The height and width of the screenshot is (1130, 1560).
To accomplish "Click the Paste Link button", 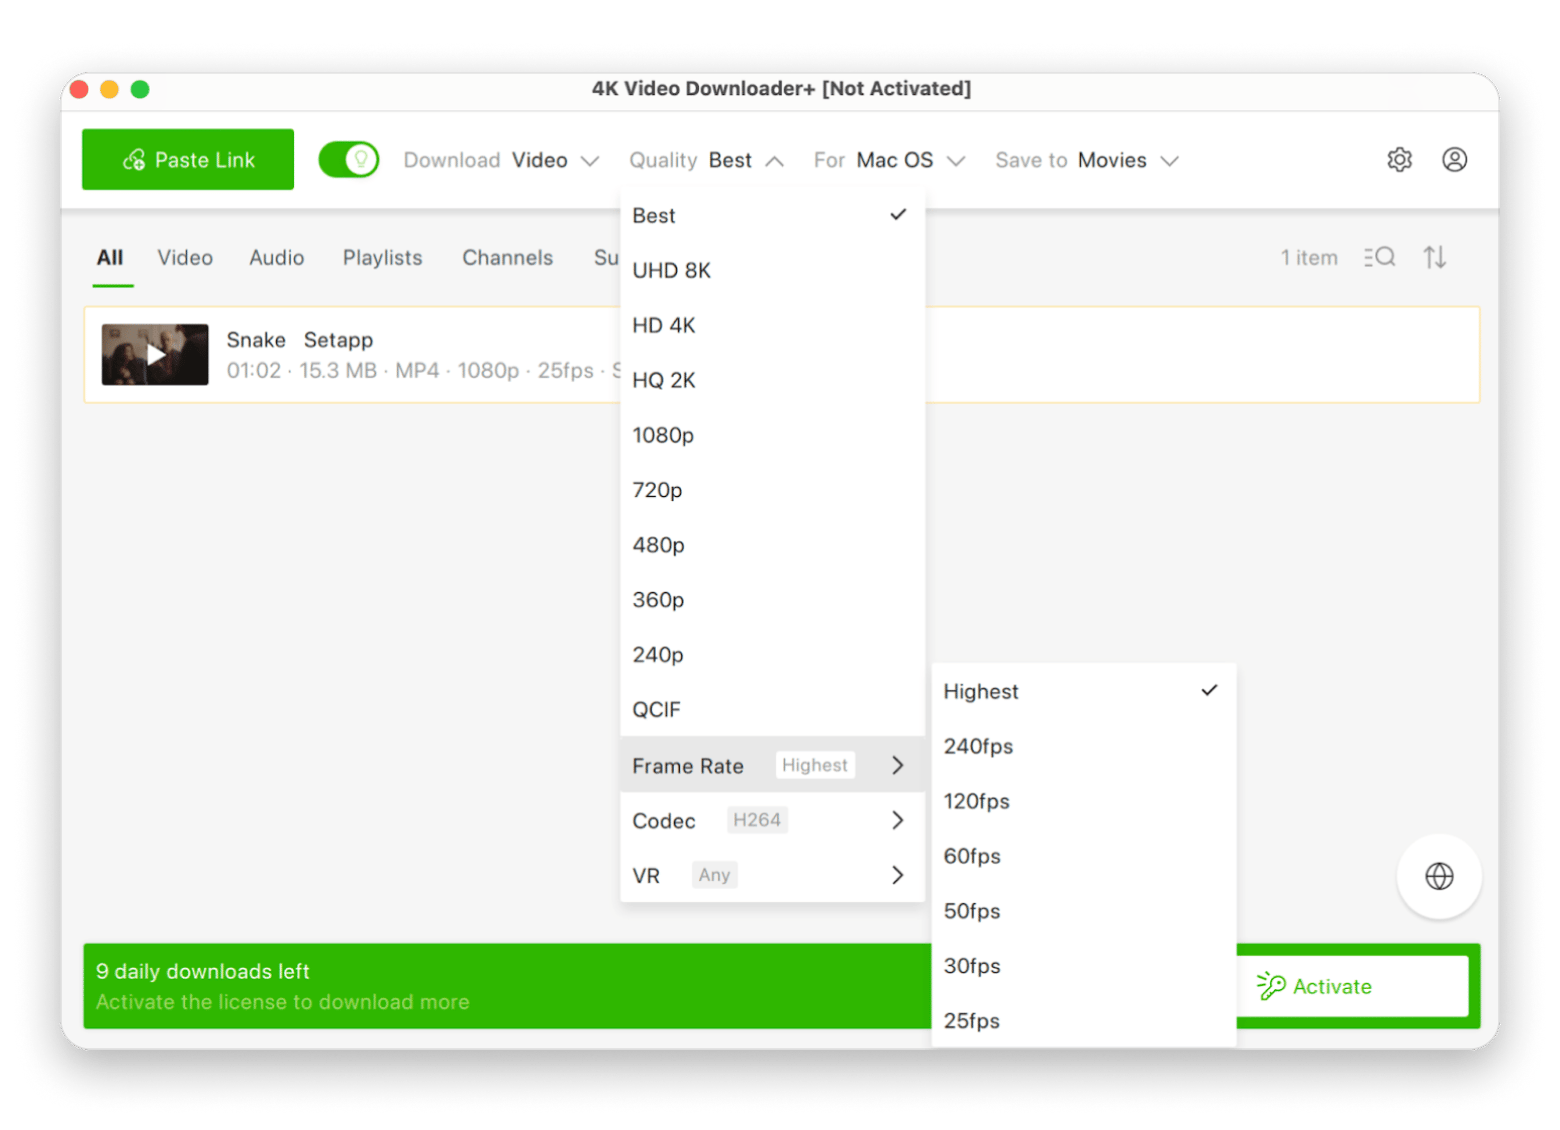I will [x=188, y=159].
